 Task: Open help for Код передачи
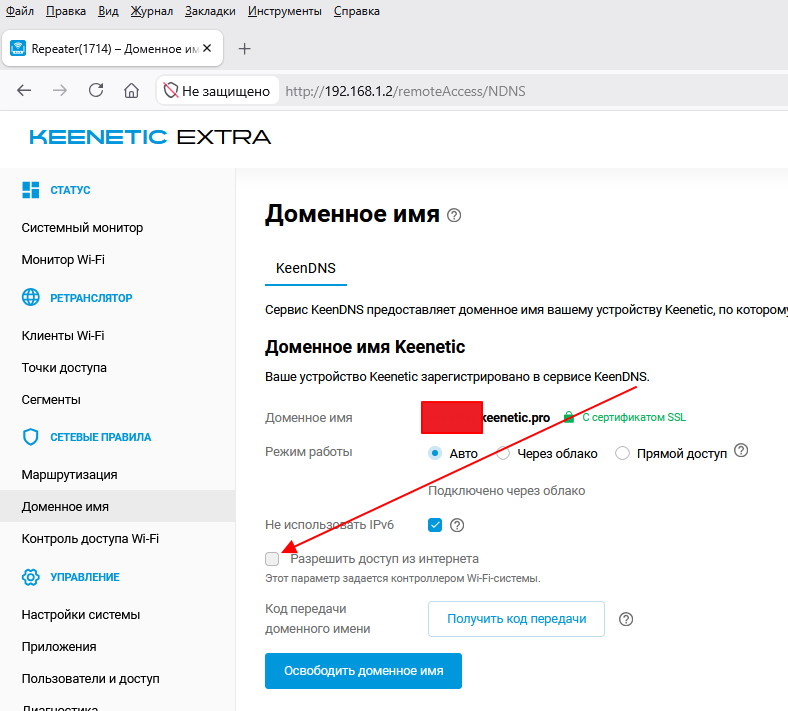point(626,619)
